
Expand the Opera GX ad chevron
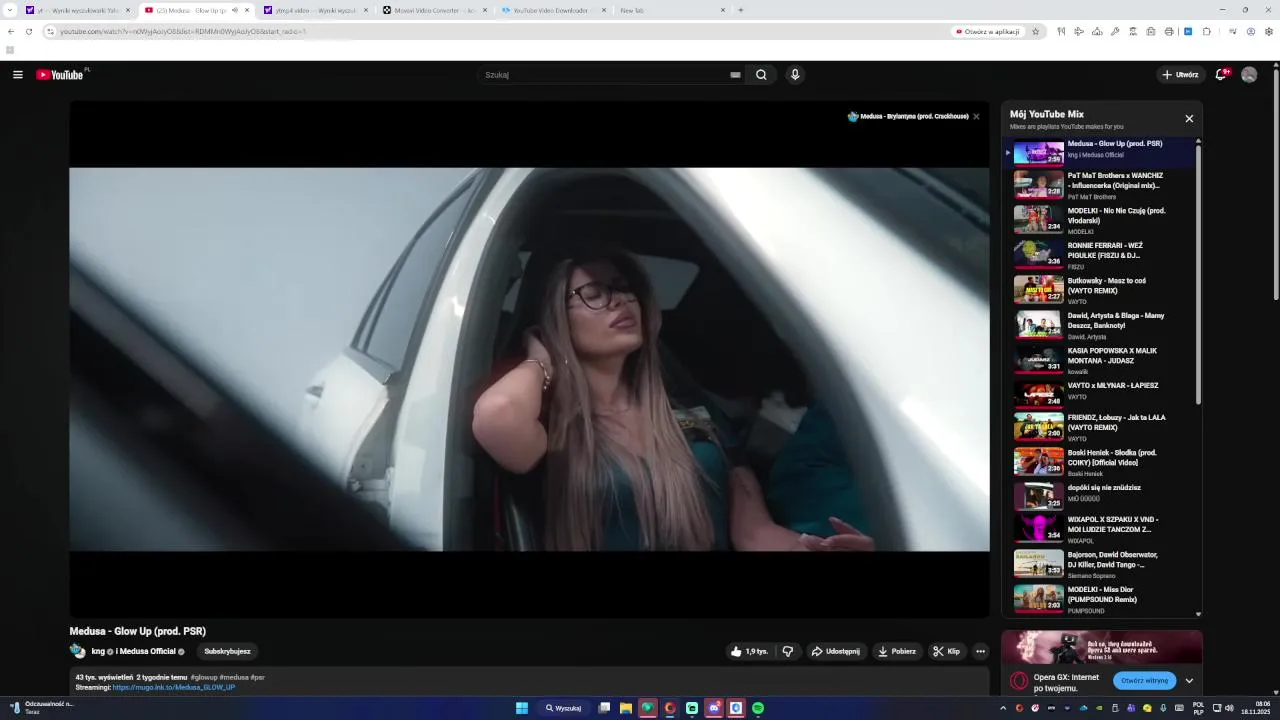tap(1189, 681)
